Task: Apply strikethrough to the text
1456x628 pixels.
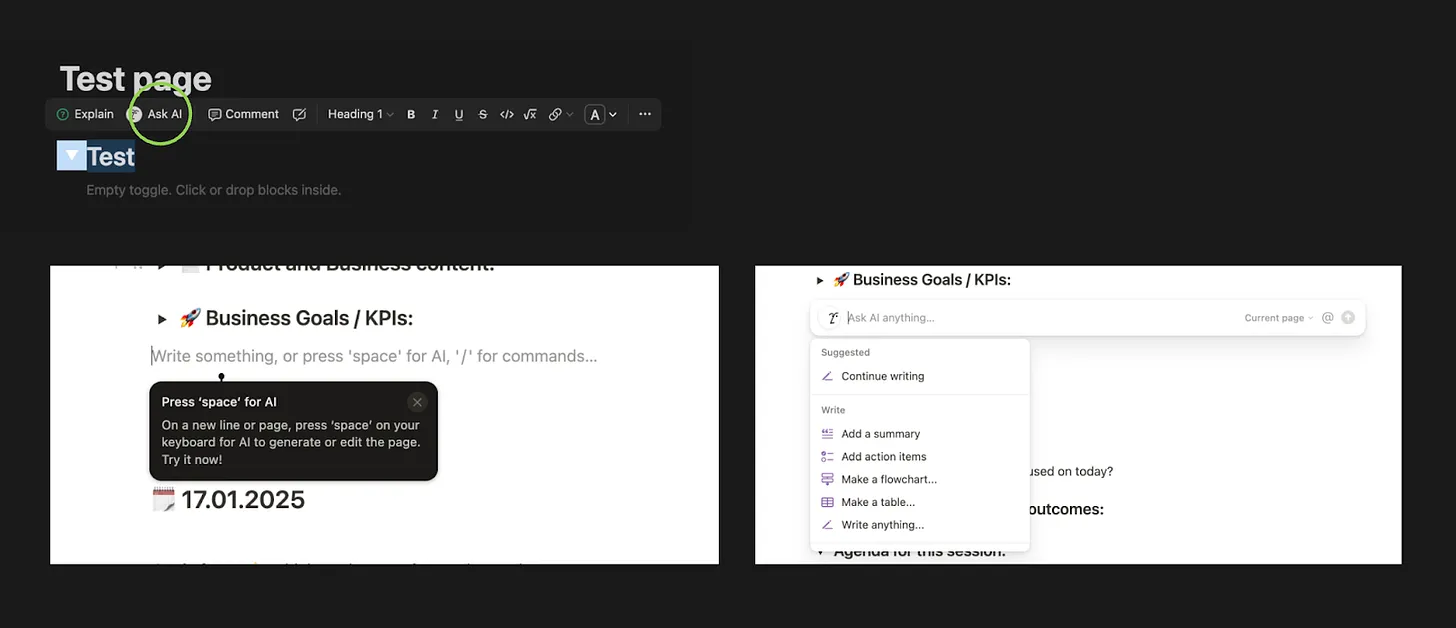Action: click(483, 115)
